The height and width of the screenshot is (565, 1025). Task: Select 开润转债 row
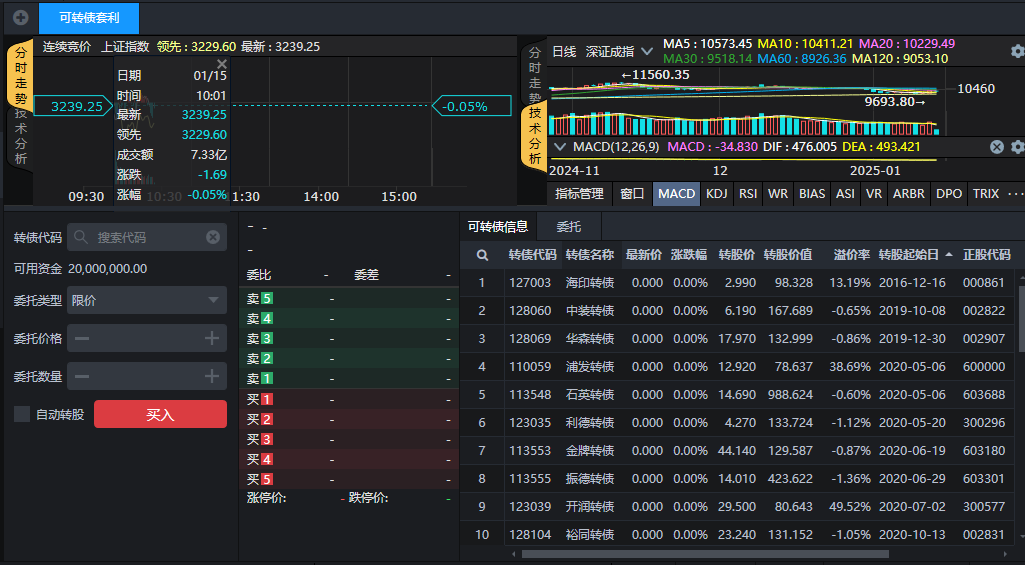click(x=739, y=507)
